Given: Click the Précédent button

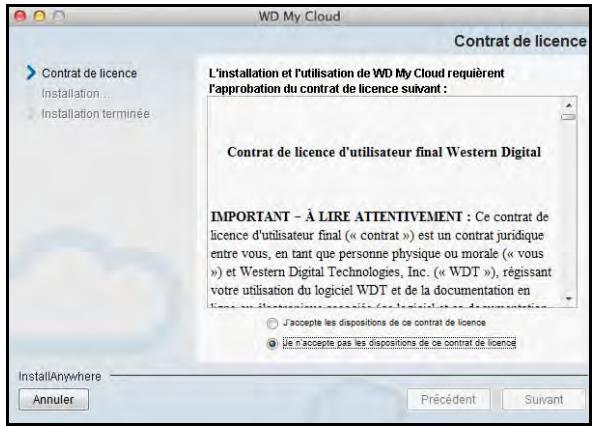Looking at the screenshot, I should click(x=448, y=399).
